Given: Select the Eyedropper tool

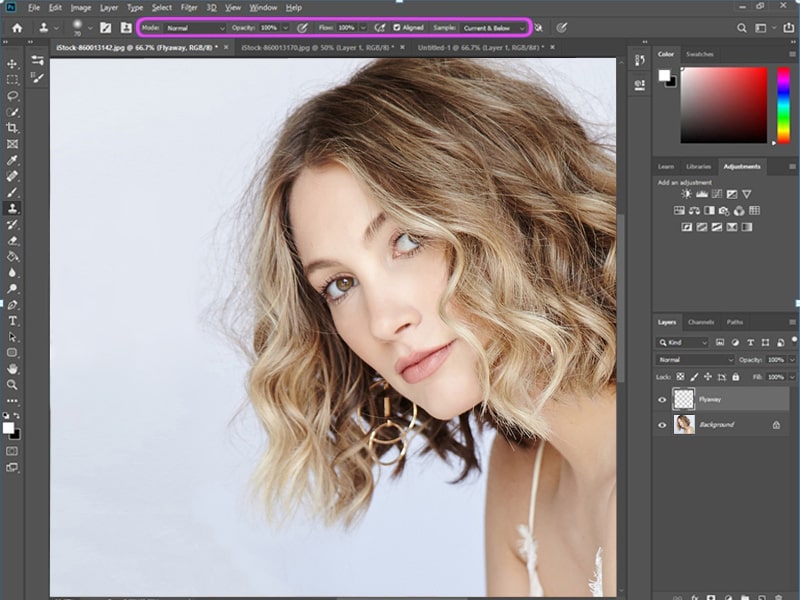Looking at the screenshot, I should [12, 160].
